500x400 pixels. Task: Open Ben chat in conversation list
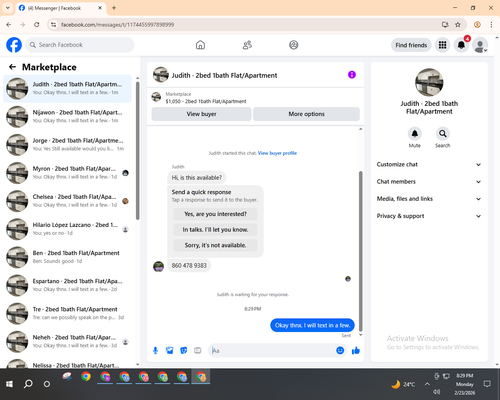(67, 257)
